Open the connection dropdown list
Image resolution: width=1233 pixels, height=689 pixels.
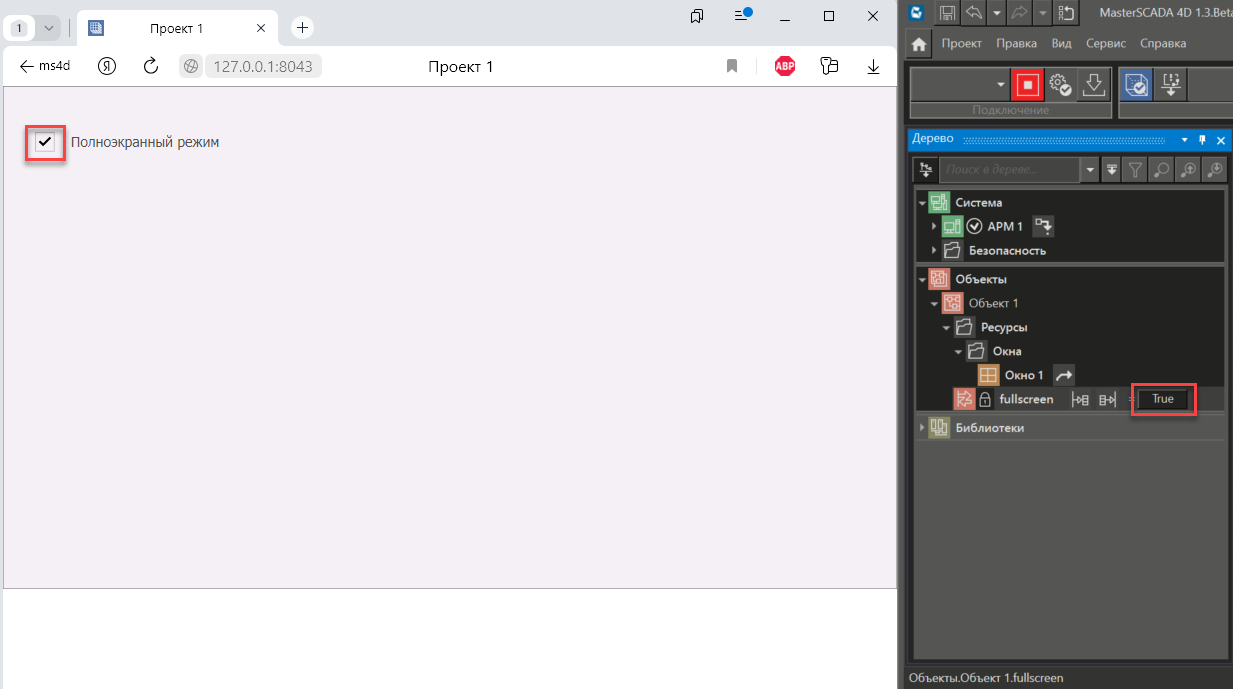point(1000,85)
